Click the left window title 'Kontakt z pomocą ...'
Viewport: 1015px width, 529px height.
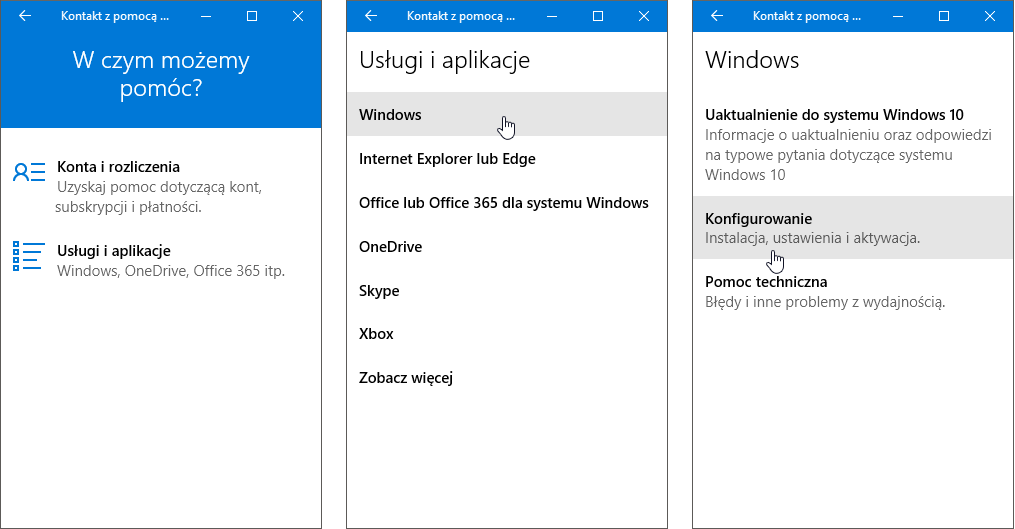pos(115,16)
